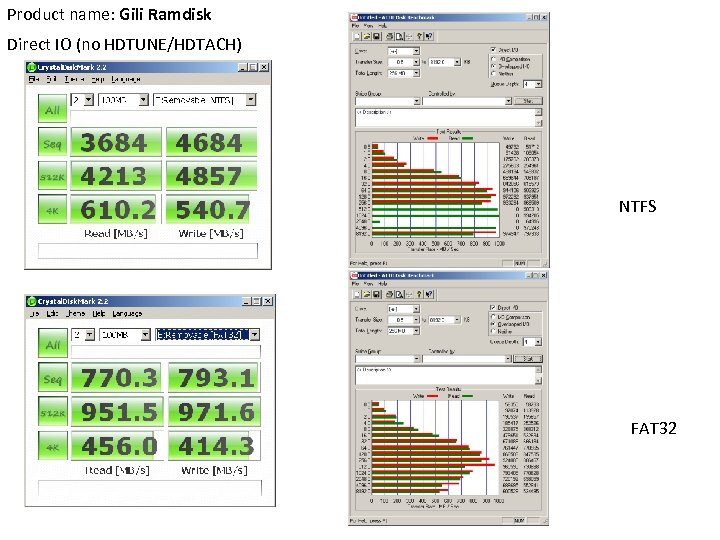
Task: Click Save disk icon in lower ATTO toolbar
Action: [x=376, y=294]
